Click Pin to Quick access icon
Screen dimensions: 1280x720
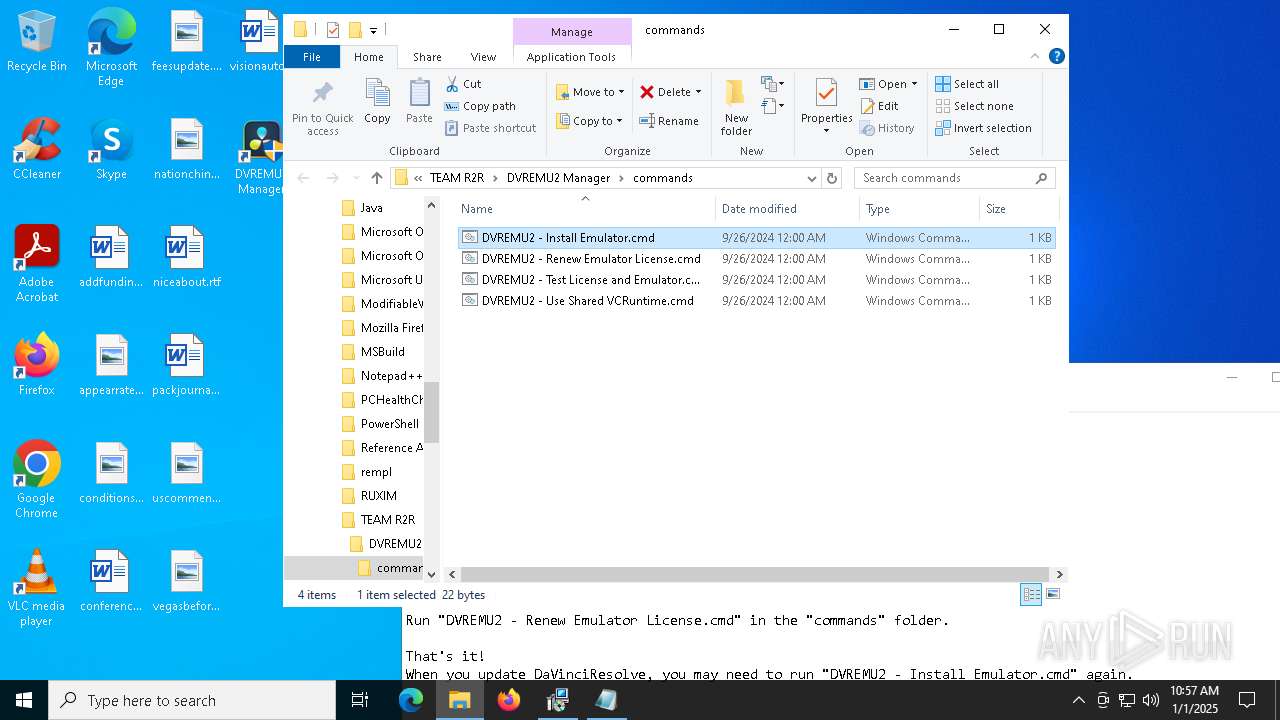pos(322,108)
